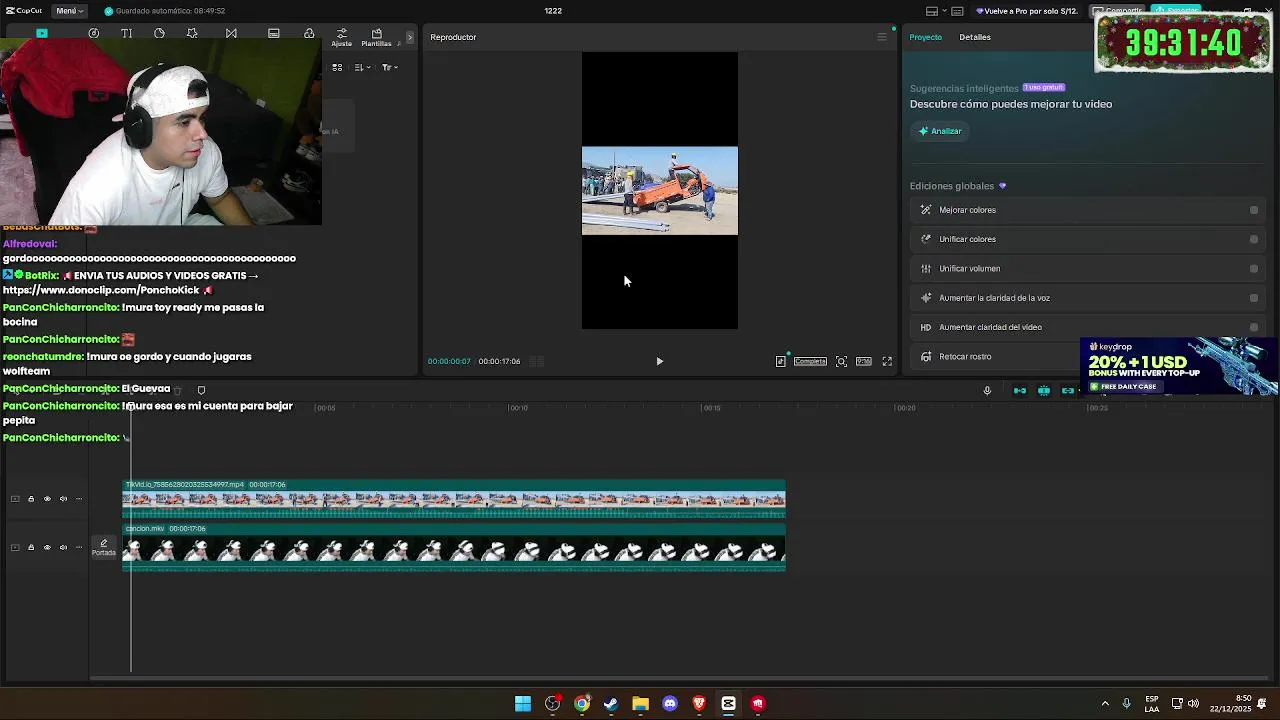The width and height of the screenshot is (1280, 720).
Task: Open the Filters icon in the toolbar
Action: click(x=309, y=33)
